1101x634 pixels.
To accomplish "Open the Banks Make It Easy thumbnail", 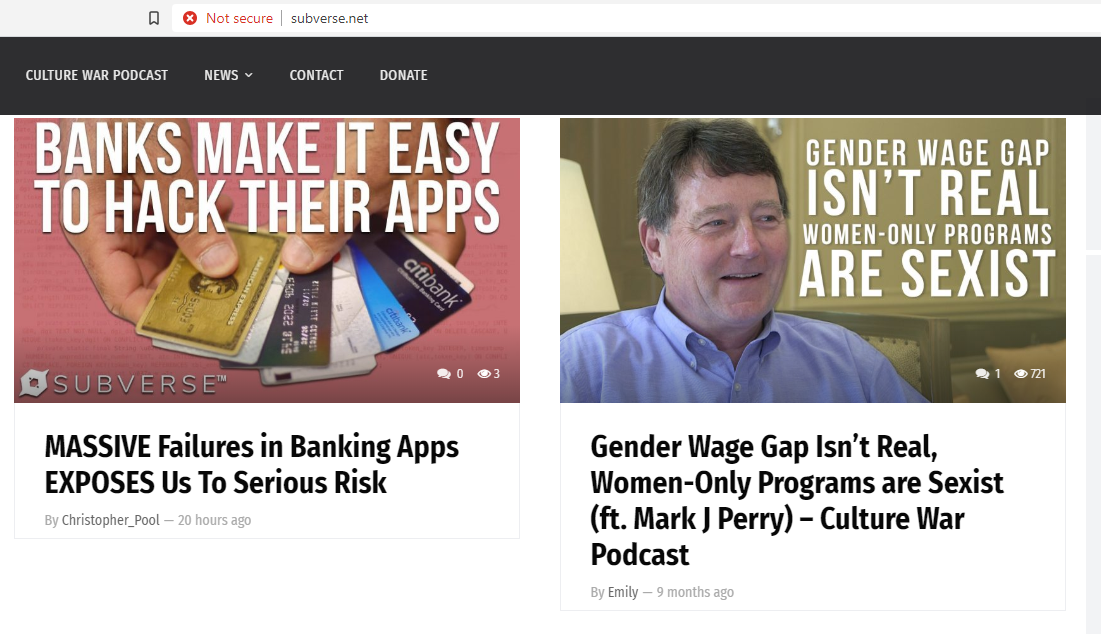I will [x=267, y=260].
